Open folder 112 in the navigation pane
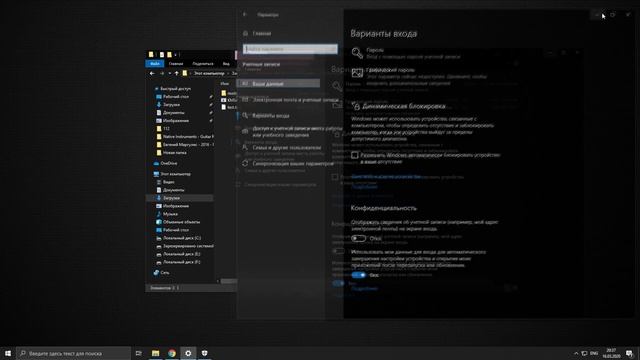This screenshot has height=360, width=640. tap(166, 129)
